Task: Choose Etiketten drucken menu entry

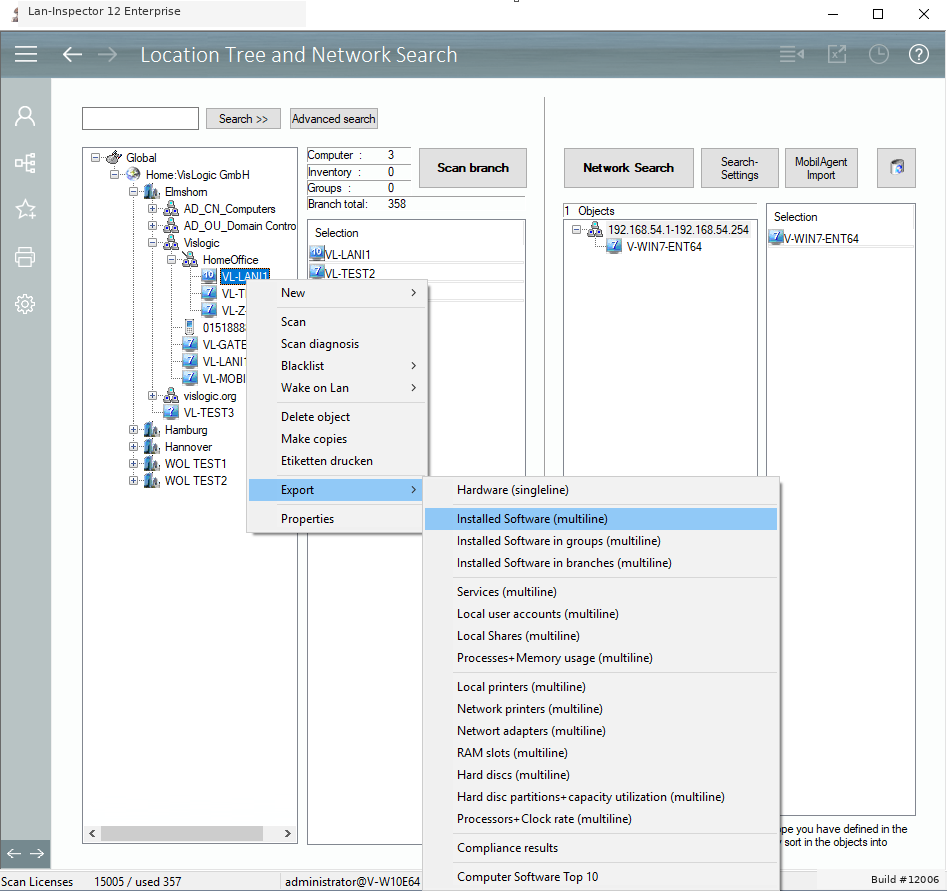Action: [x=336, y=461]
